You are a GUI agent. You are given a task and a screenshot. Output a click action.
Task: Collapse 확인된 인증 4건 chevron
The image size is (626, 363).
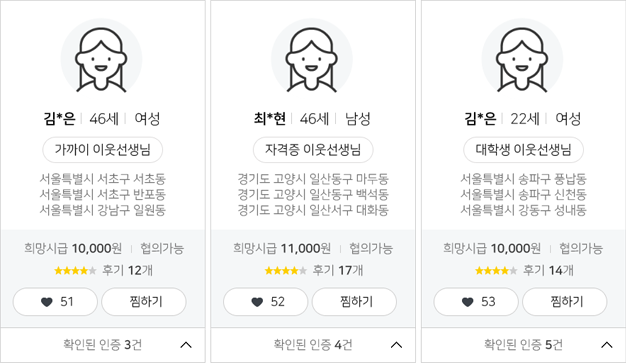click(x=396, y=345)
